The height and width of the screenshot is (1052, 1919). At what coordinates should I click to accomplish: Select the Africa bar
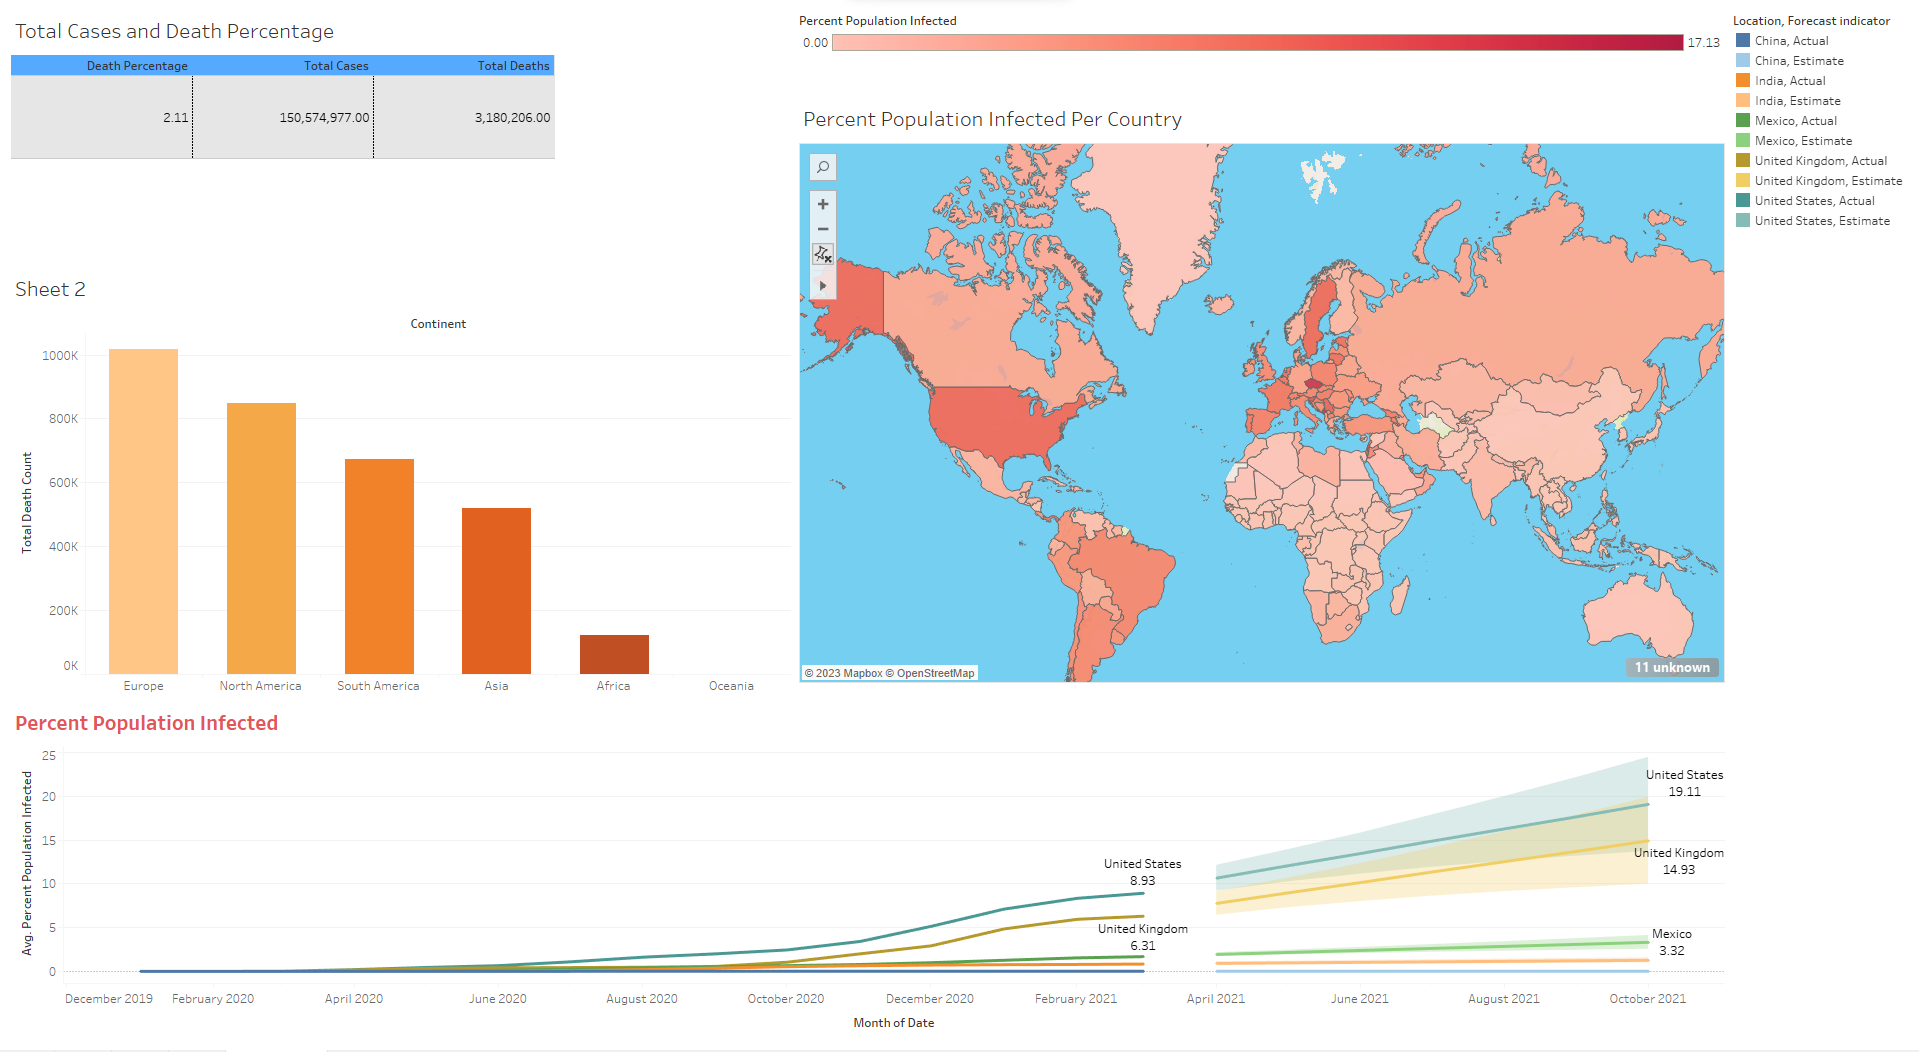point(614,654)
